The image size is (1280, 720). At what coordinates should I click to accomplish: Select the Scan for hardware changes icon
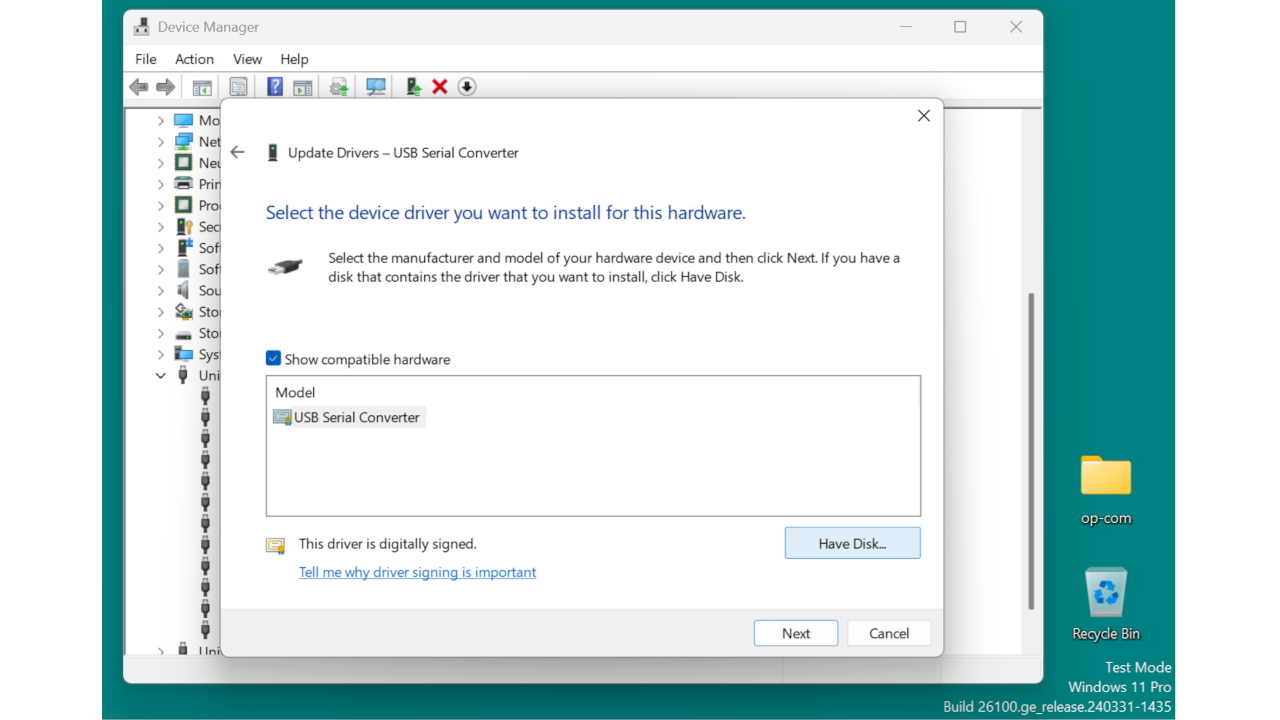(375, 86)
